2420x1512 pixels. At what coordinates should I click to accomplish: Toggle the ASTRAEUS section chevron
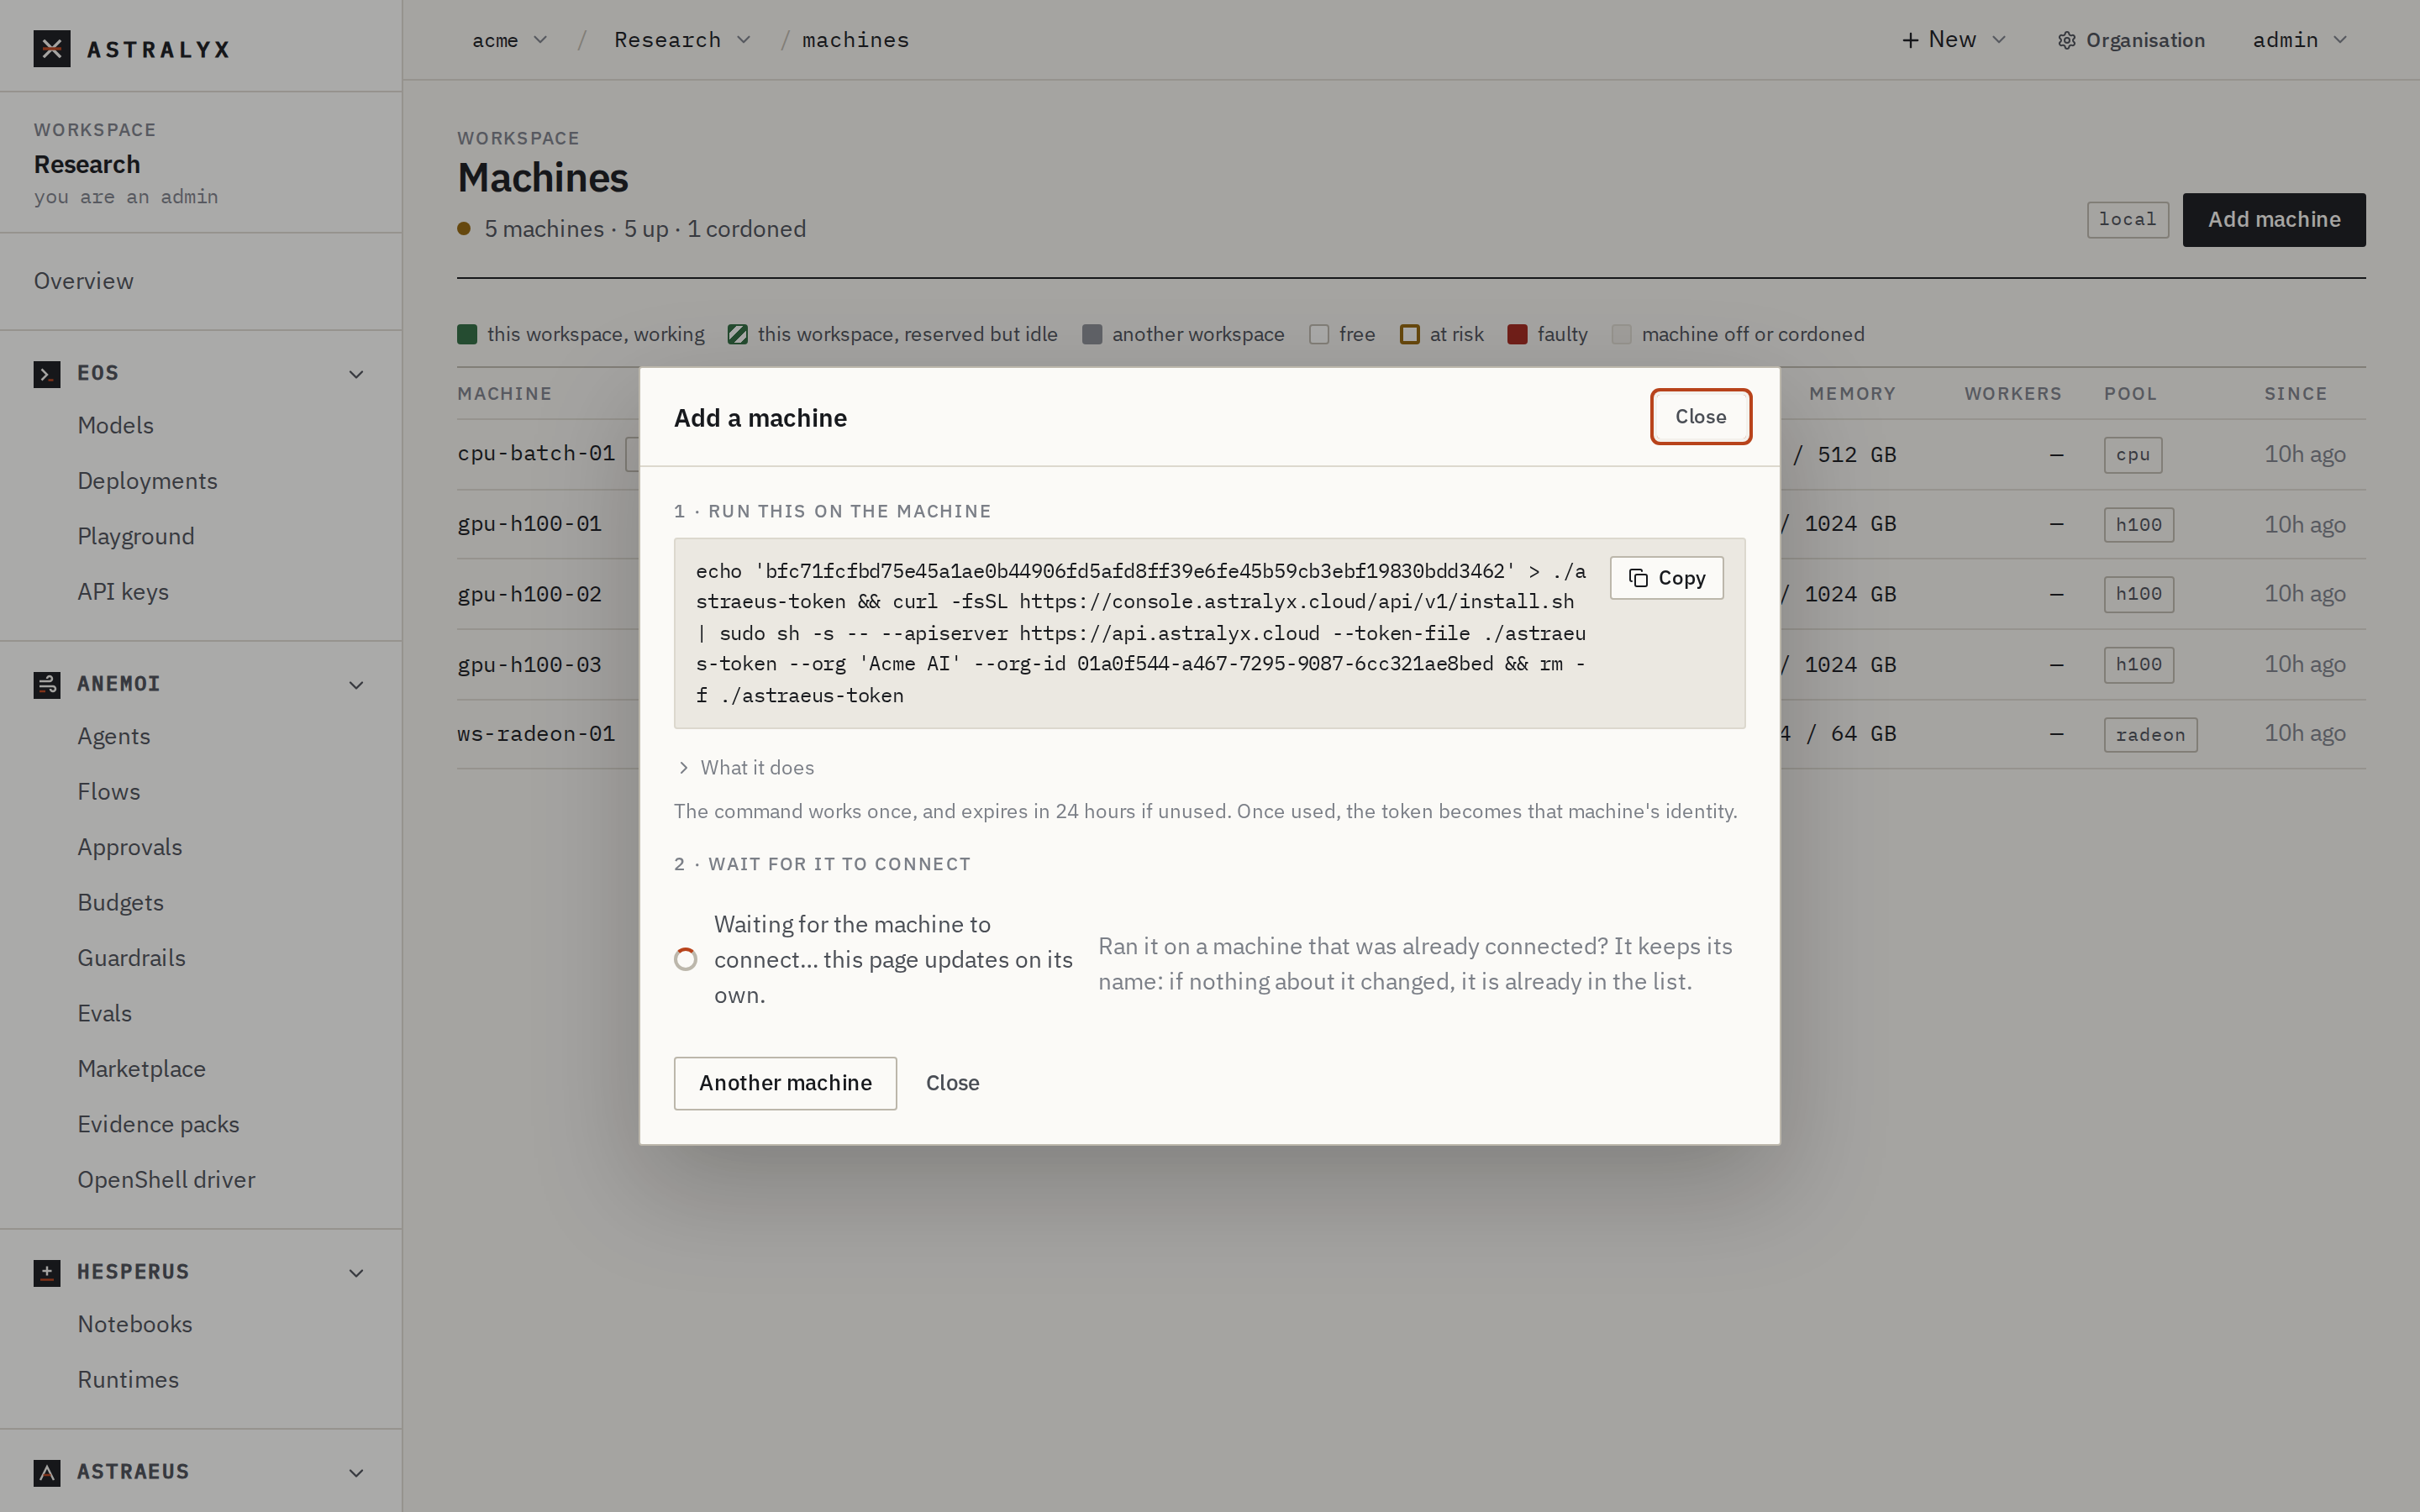pyautogui.click(x=356, y=1473)
